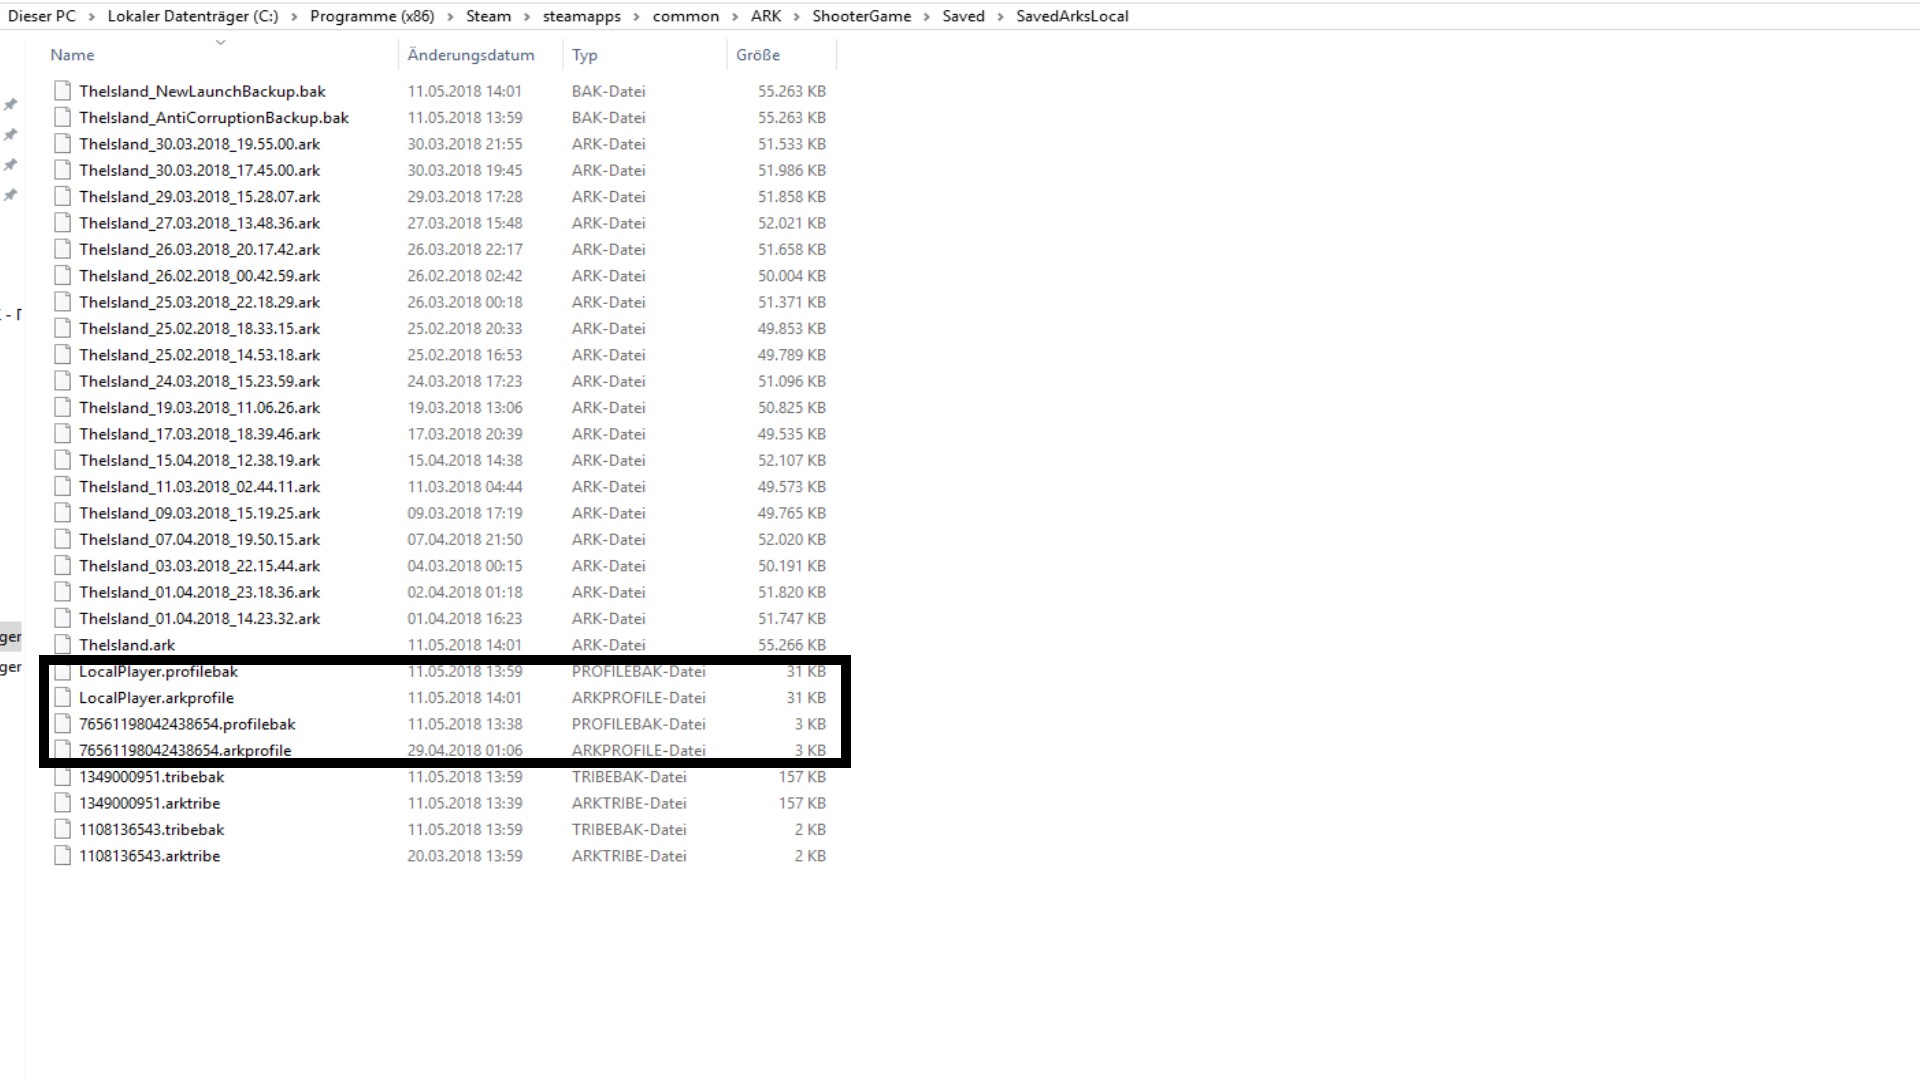Click the file icon next to TheIsland_07.04.2018_19.50.15.ark
Viewport: 1920px width, 1080px height.
62,540
